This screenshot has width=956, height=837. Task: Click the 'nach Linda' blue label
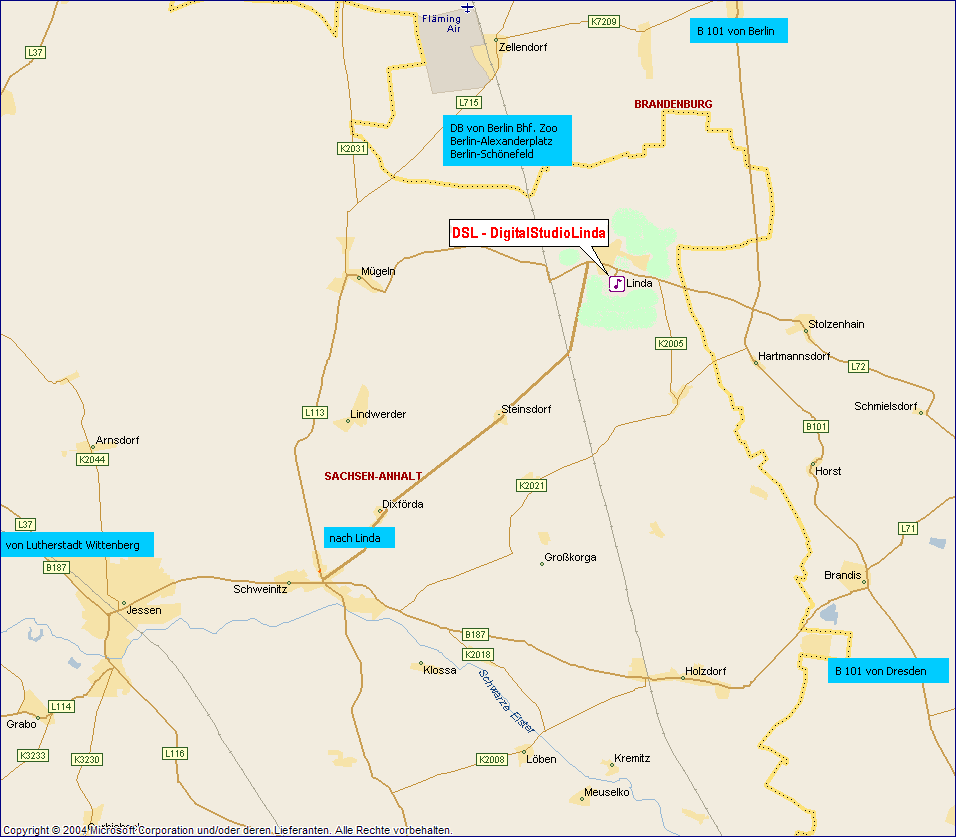pyautogui.click(x=359, y=538)
